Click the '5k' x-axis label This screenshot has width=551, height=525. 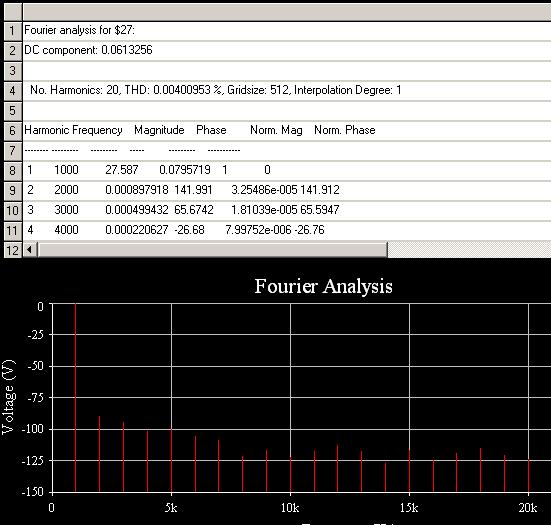pyautogui.click(x=171, y=508)
